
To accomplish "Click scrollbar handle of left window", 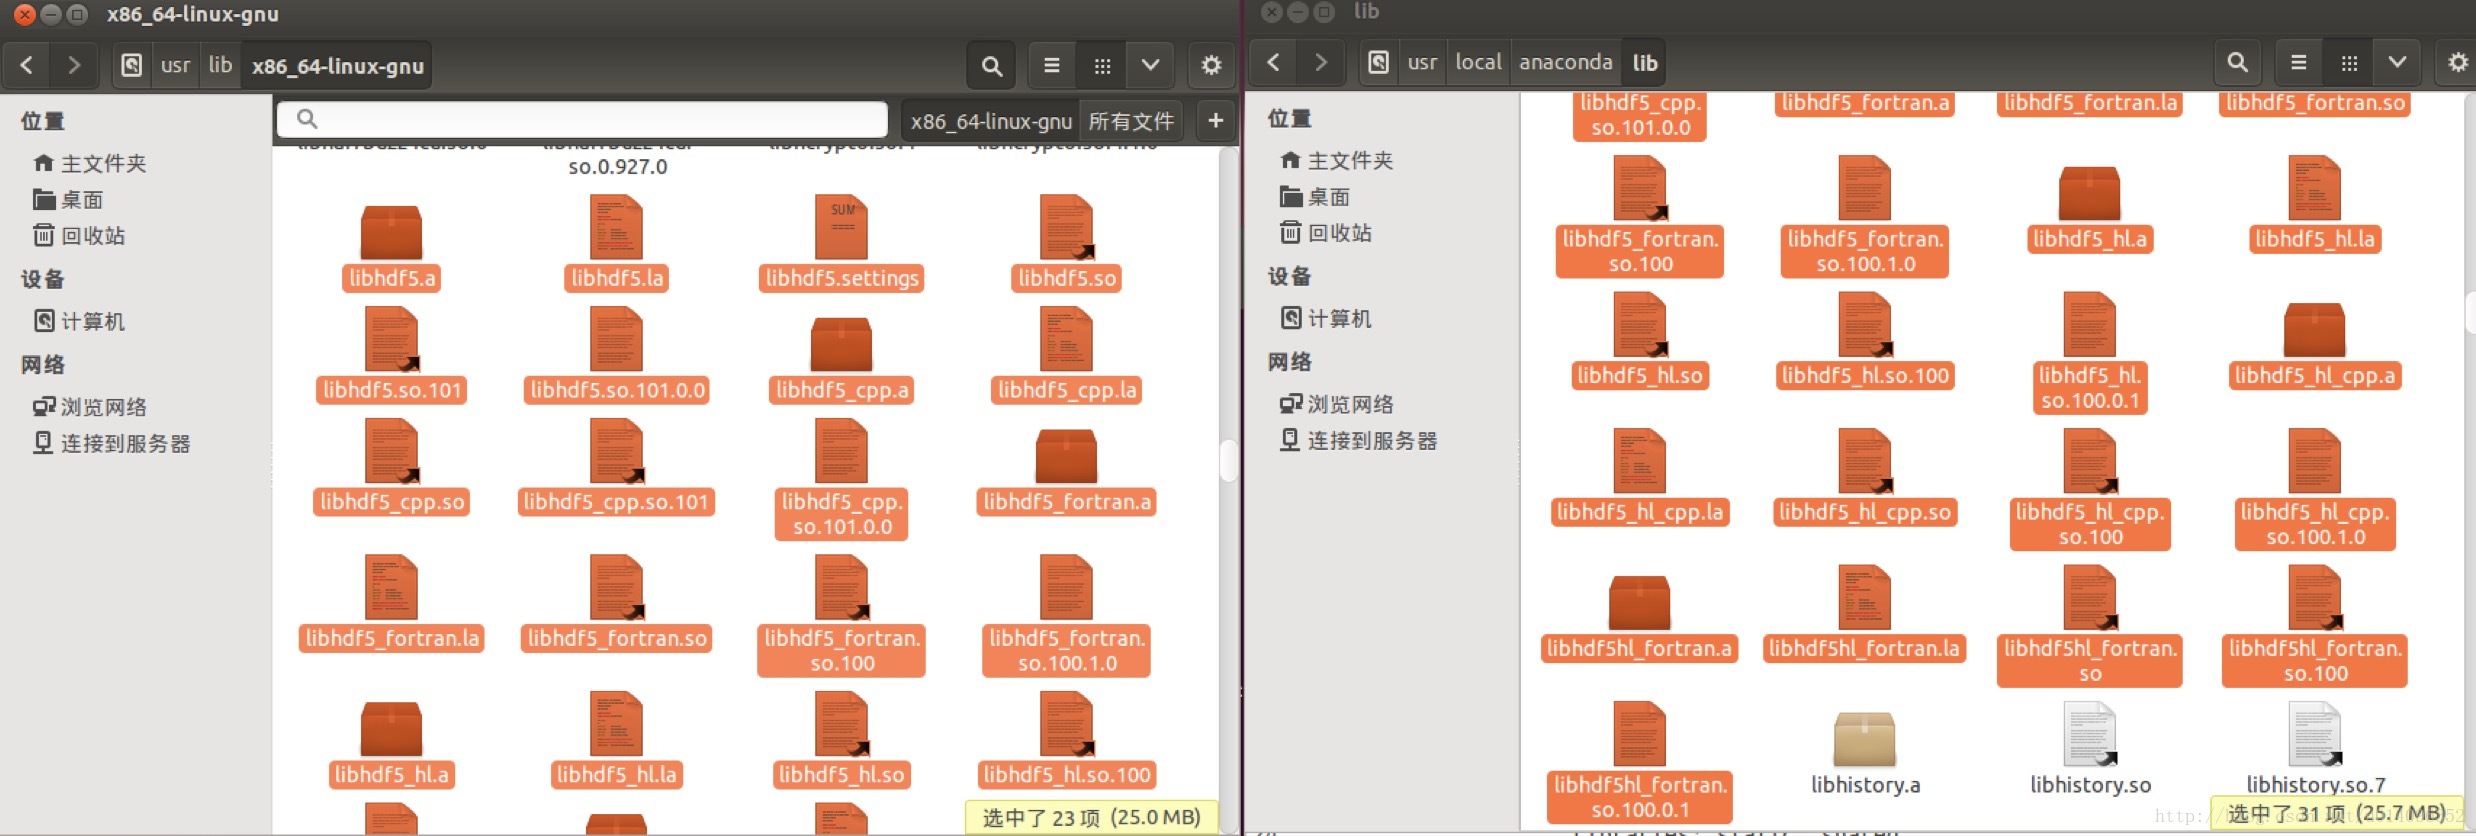I will [1229, 460].
